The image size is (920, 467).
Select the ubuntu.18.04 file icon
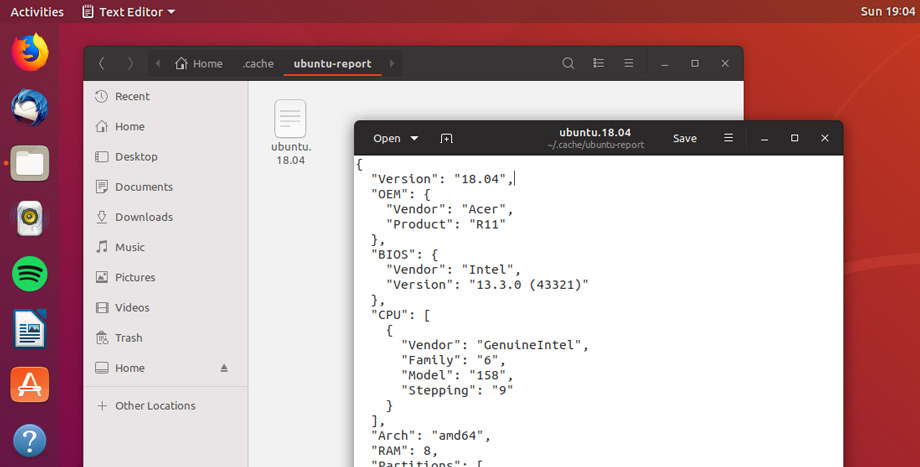click(290, 120)
